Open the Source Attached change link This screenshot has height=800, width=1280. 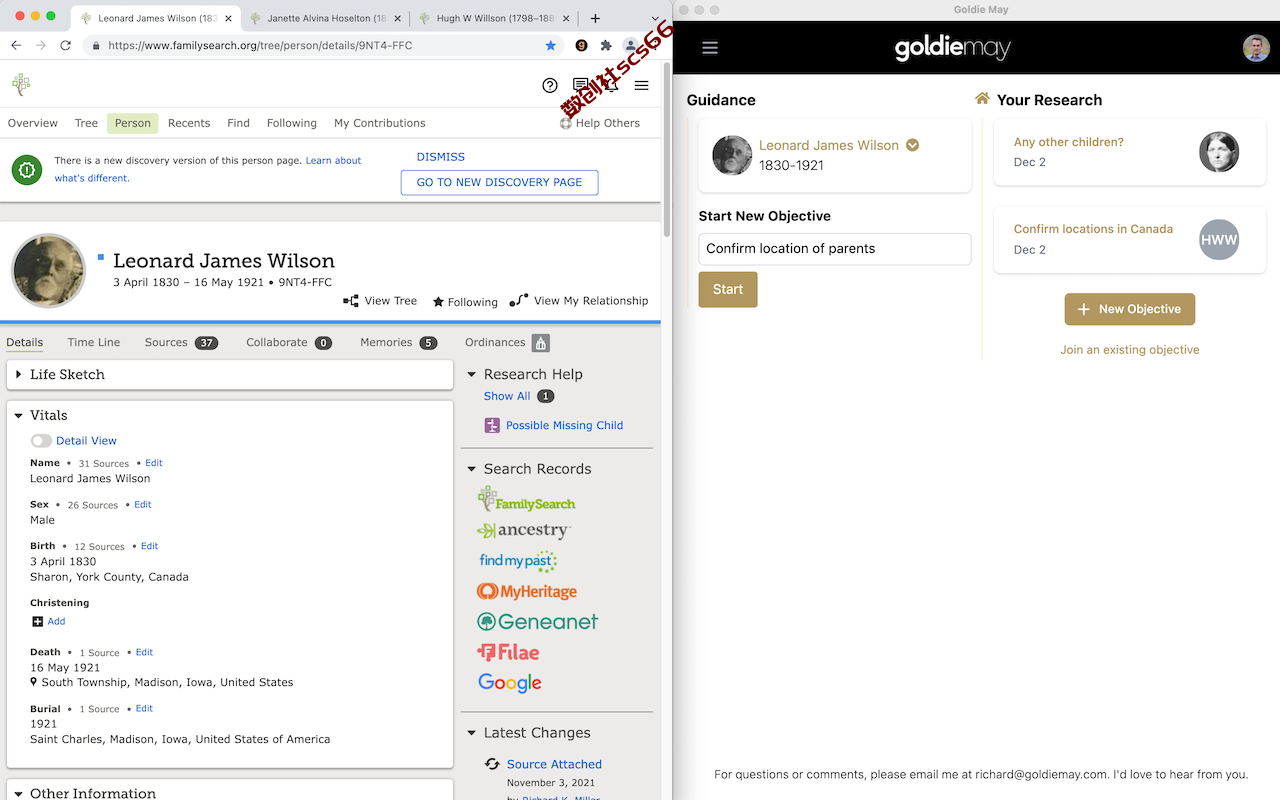tap(554, 764)
